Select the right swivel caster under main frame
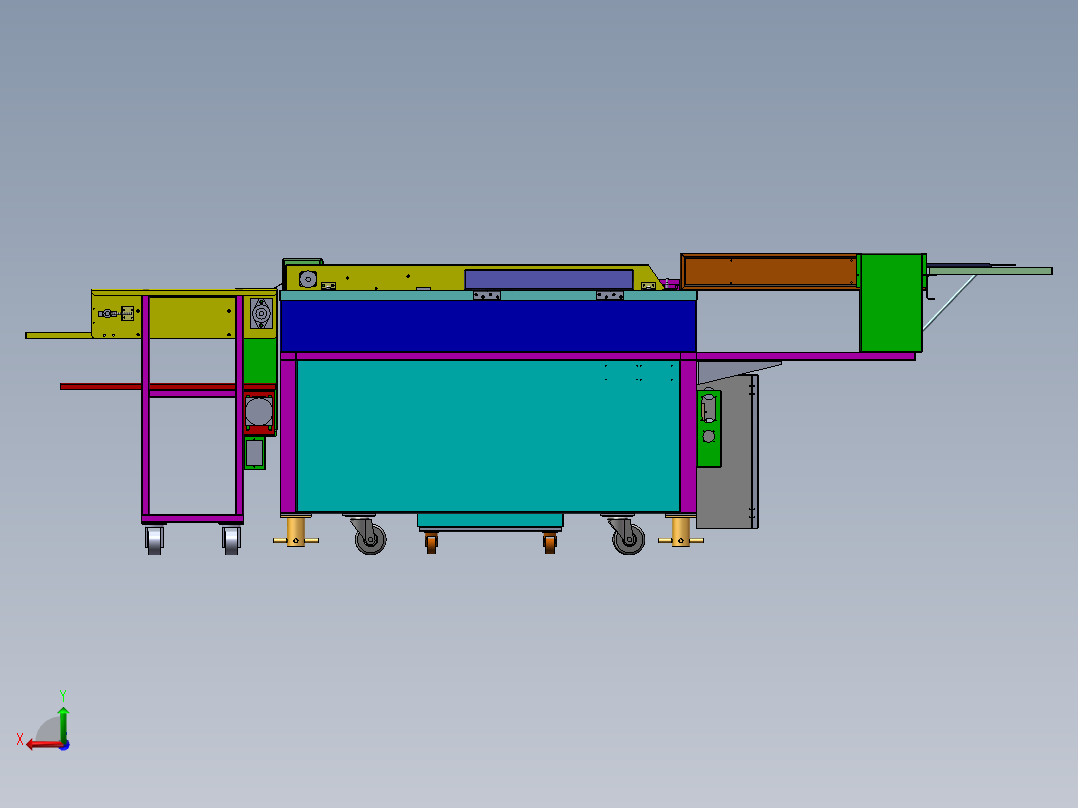Screen dimensions: 1078x808 click(x=626, y=534)
